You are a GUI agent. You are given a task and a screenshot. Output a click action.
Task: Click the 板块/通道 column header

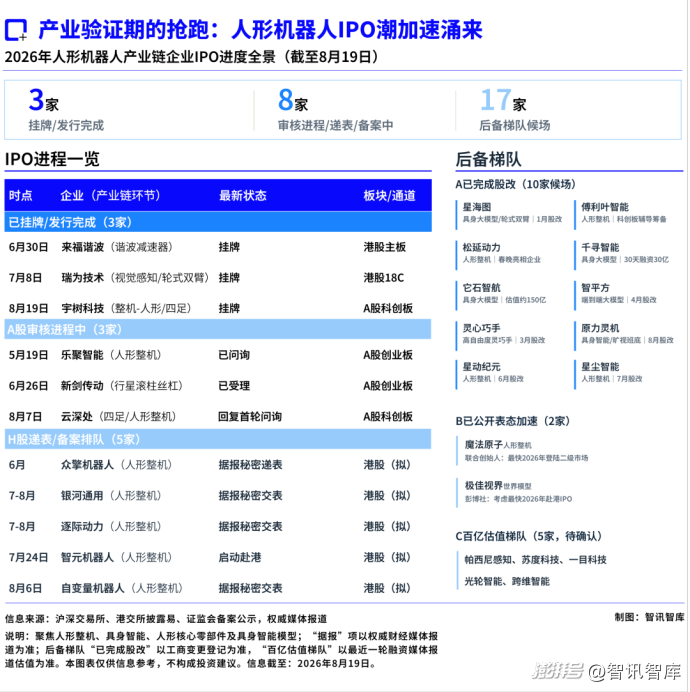389,196
